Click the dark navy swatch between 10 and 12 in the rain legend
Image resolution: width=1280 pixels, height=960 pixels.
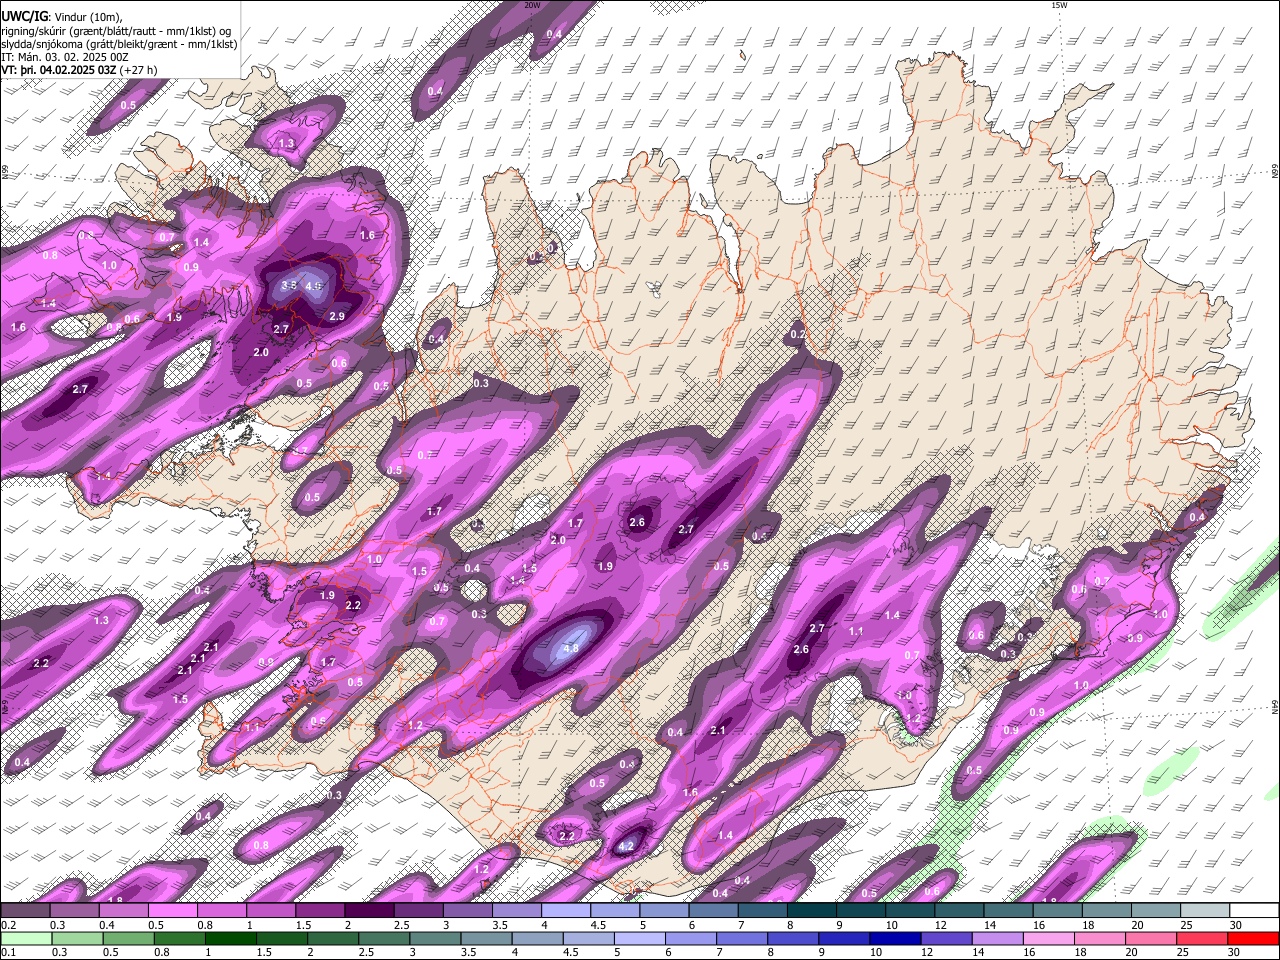point(893,938)
